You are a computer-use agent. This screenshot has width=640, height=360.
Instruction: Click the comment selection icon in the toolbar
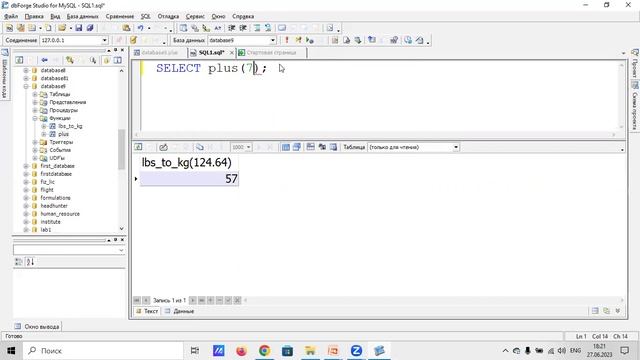[x=257, y=28]
